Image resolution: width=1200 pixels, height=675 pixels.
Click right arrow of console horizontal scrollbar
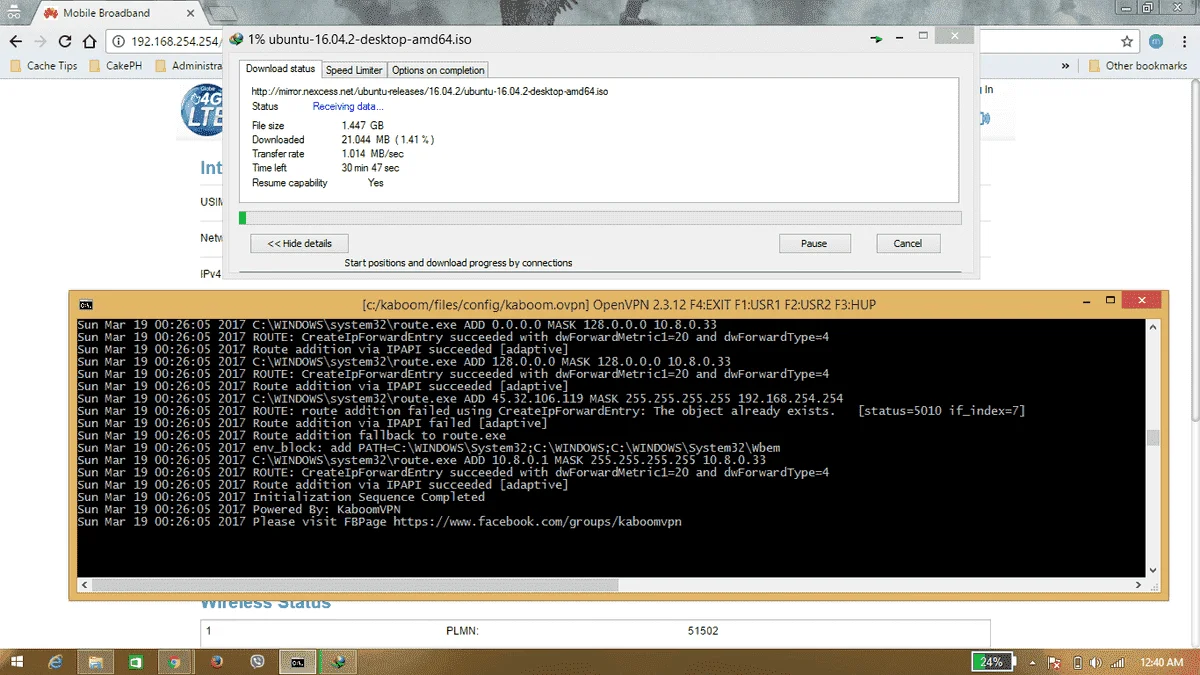1138,584
